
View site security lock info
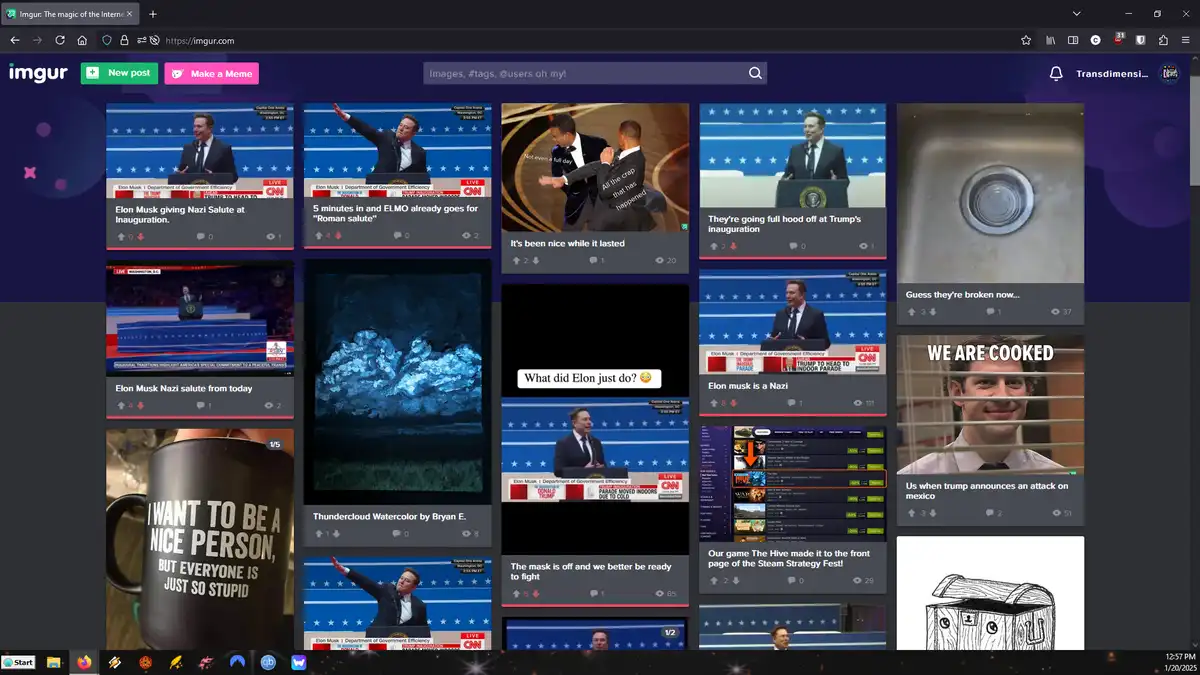pyautogui.click(x=124, y=41)
